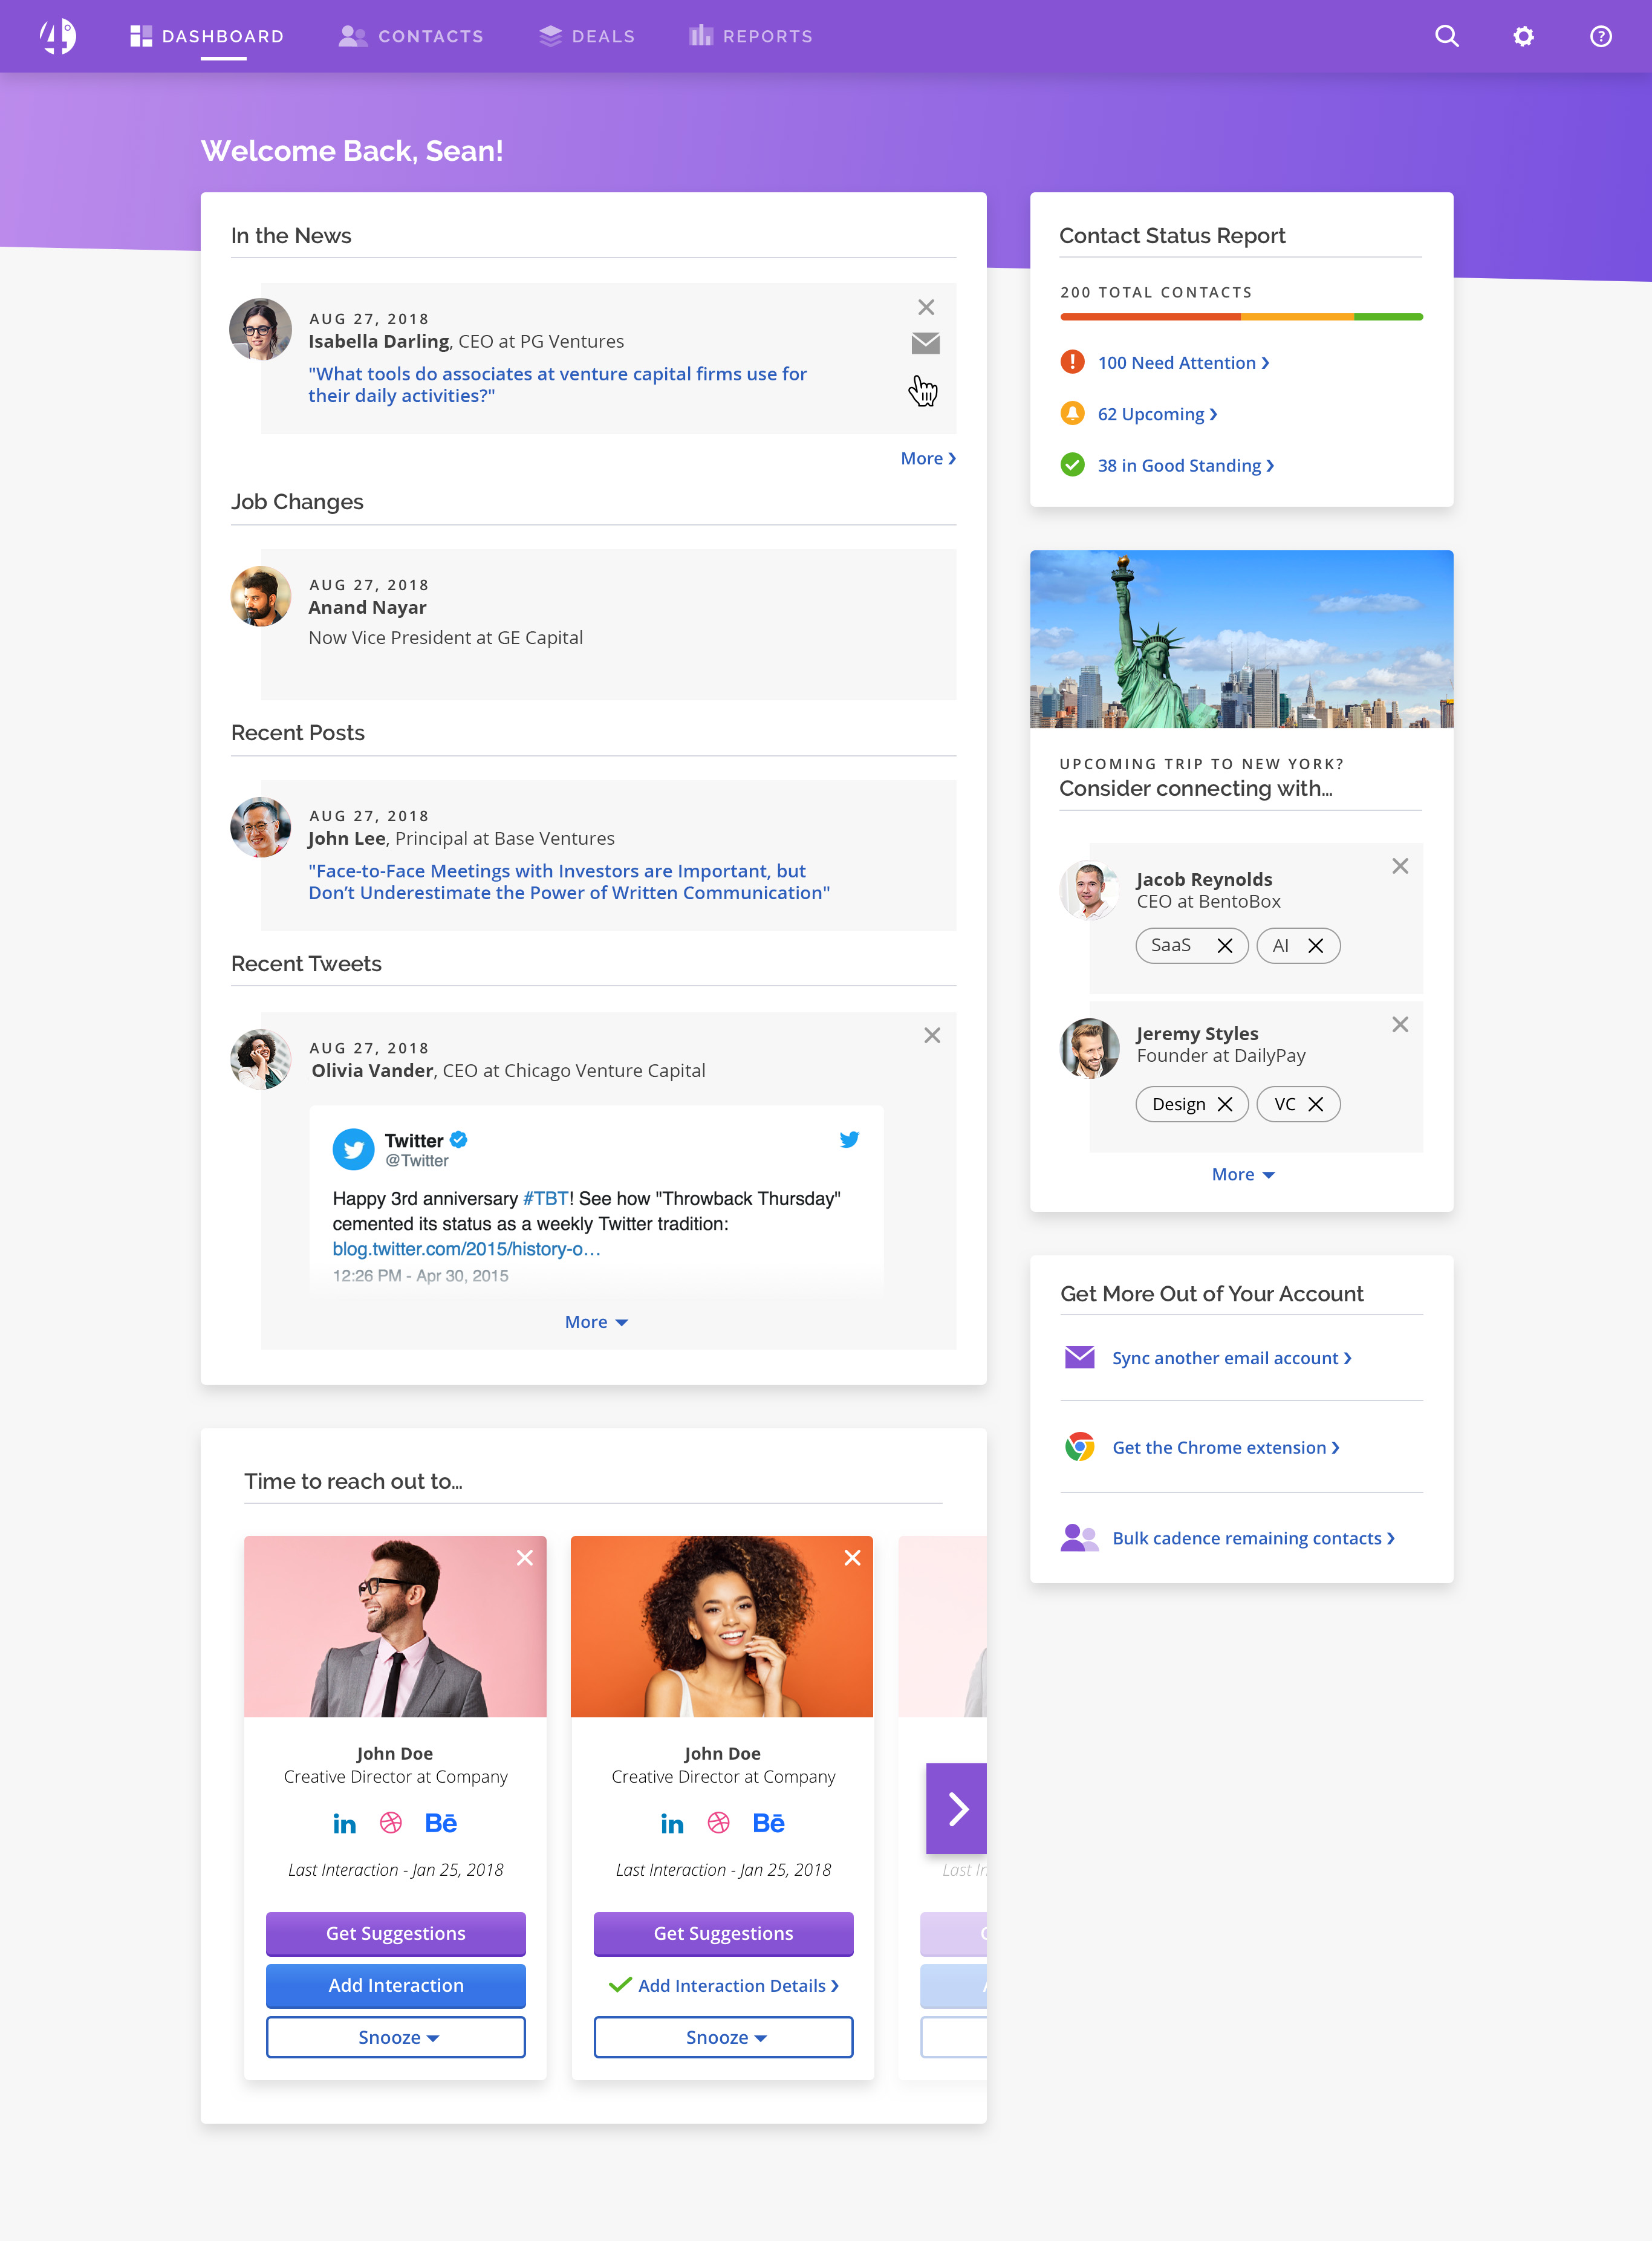Remove Design tag from Jeremy Styles
Viewport: 1652px width, 2241px height.
pos(1224,1104)
